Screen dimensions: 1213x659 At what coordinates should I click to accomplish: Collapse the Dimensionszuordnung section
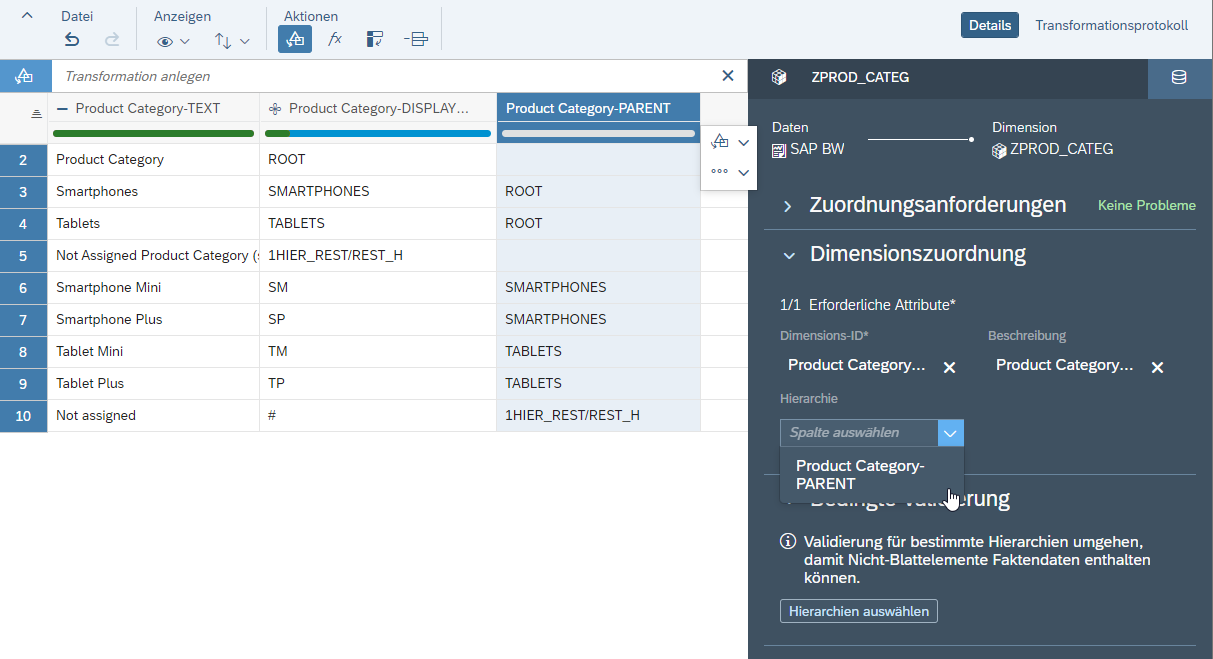click(789, 255)
